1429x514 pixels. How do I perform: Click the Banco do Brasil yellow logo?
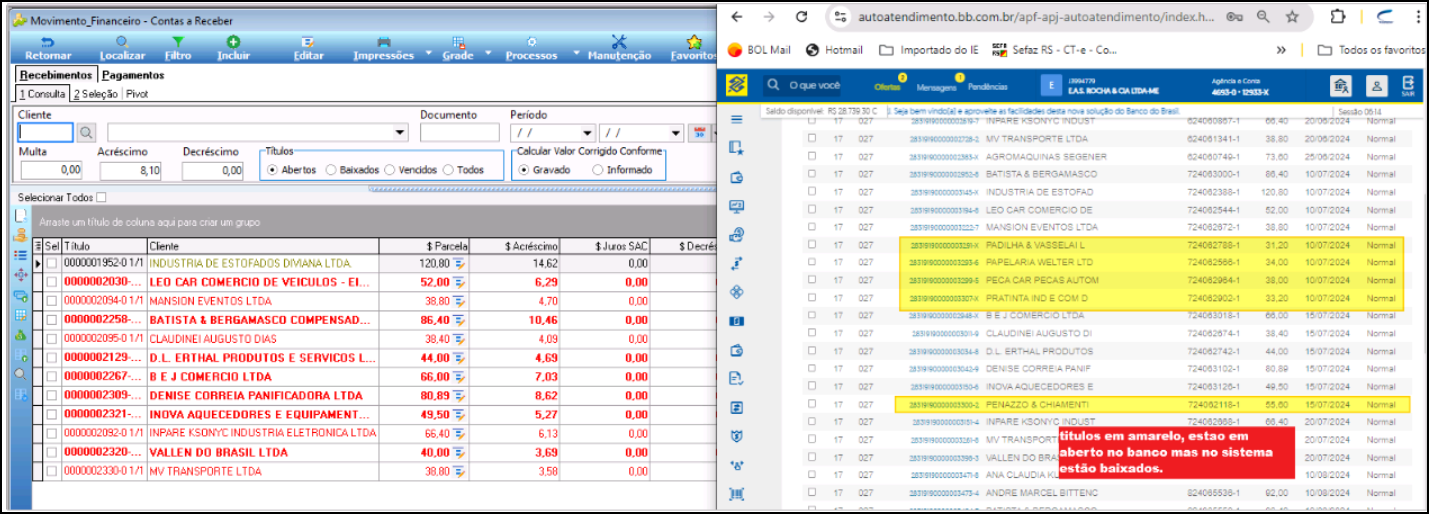pyautogui.click(x=738, y=85)
